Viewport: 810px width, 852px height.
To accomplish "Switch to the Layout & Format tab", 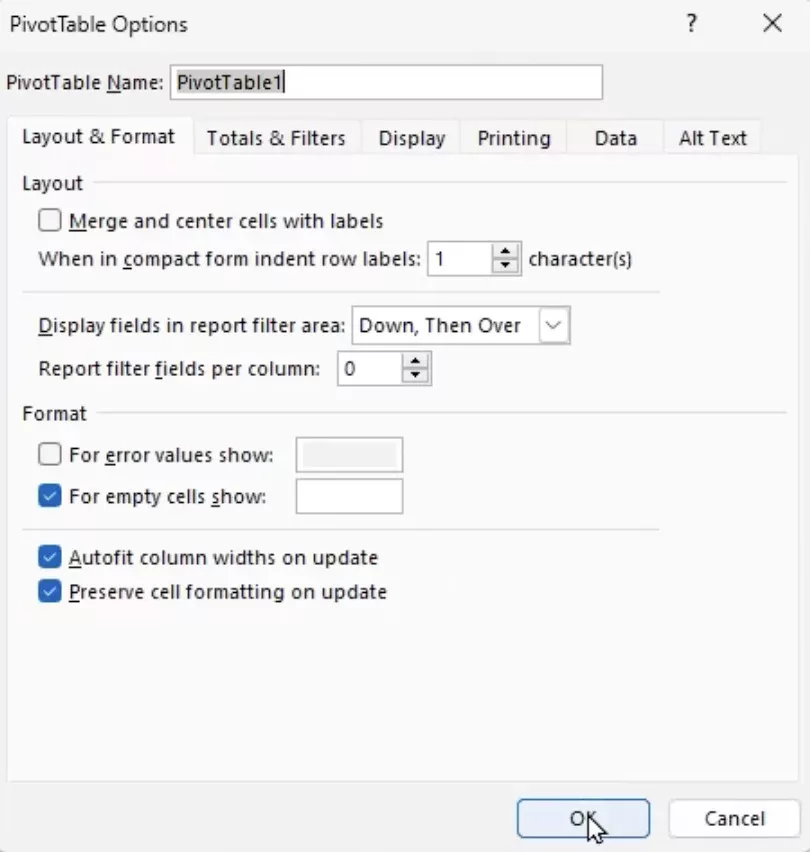I will (x=98, y=137).
